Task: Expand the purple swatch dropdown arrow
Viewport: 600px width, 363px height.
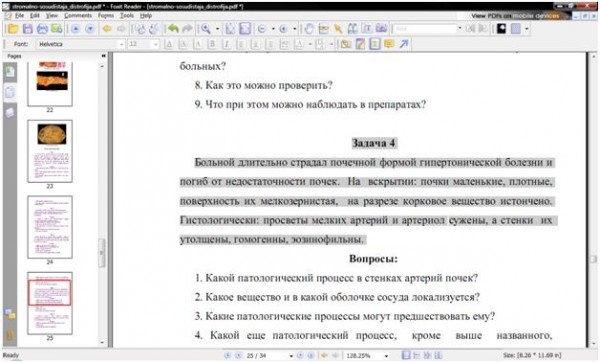Action: pyautogui.click(x=527, y=29)
